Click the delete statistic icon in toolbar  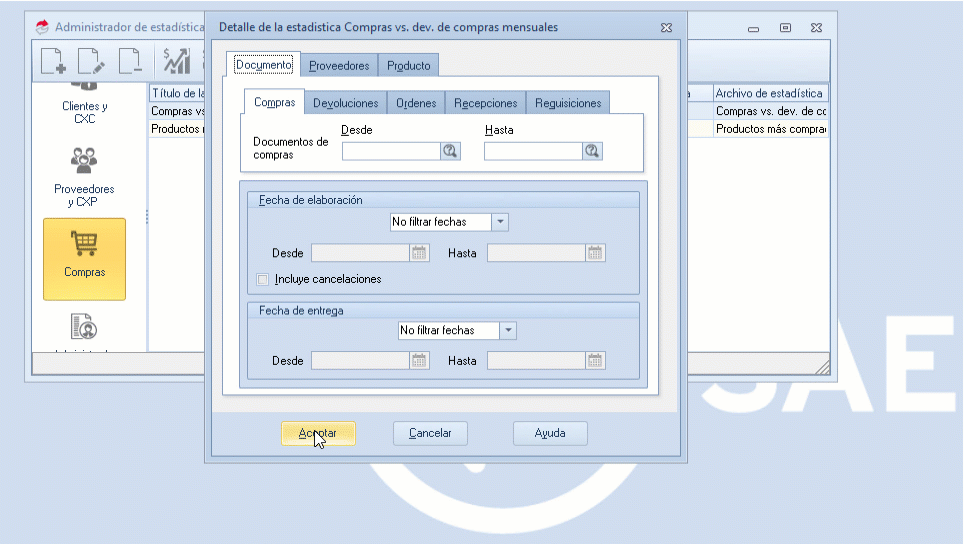point(130,62)
